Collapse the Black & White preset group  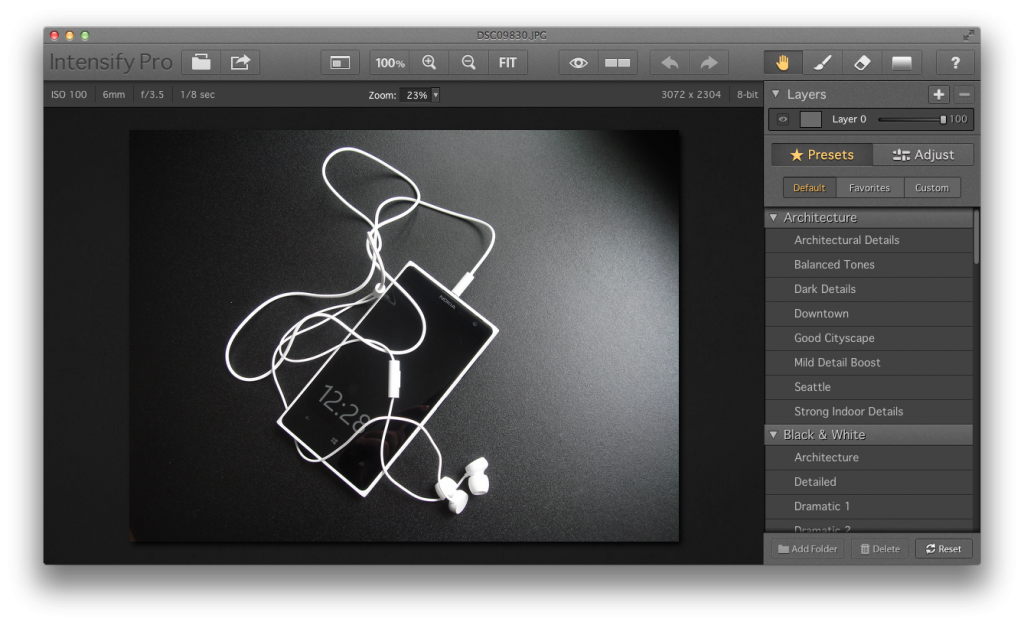[x=774, y=434]
